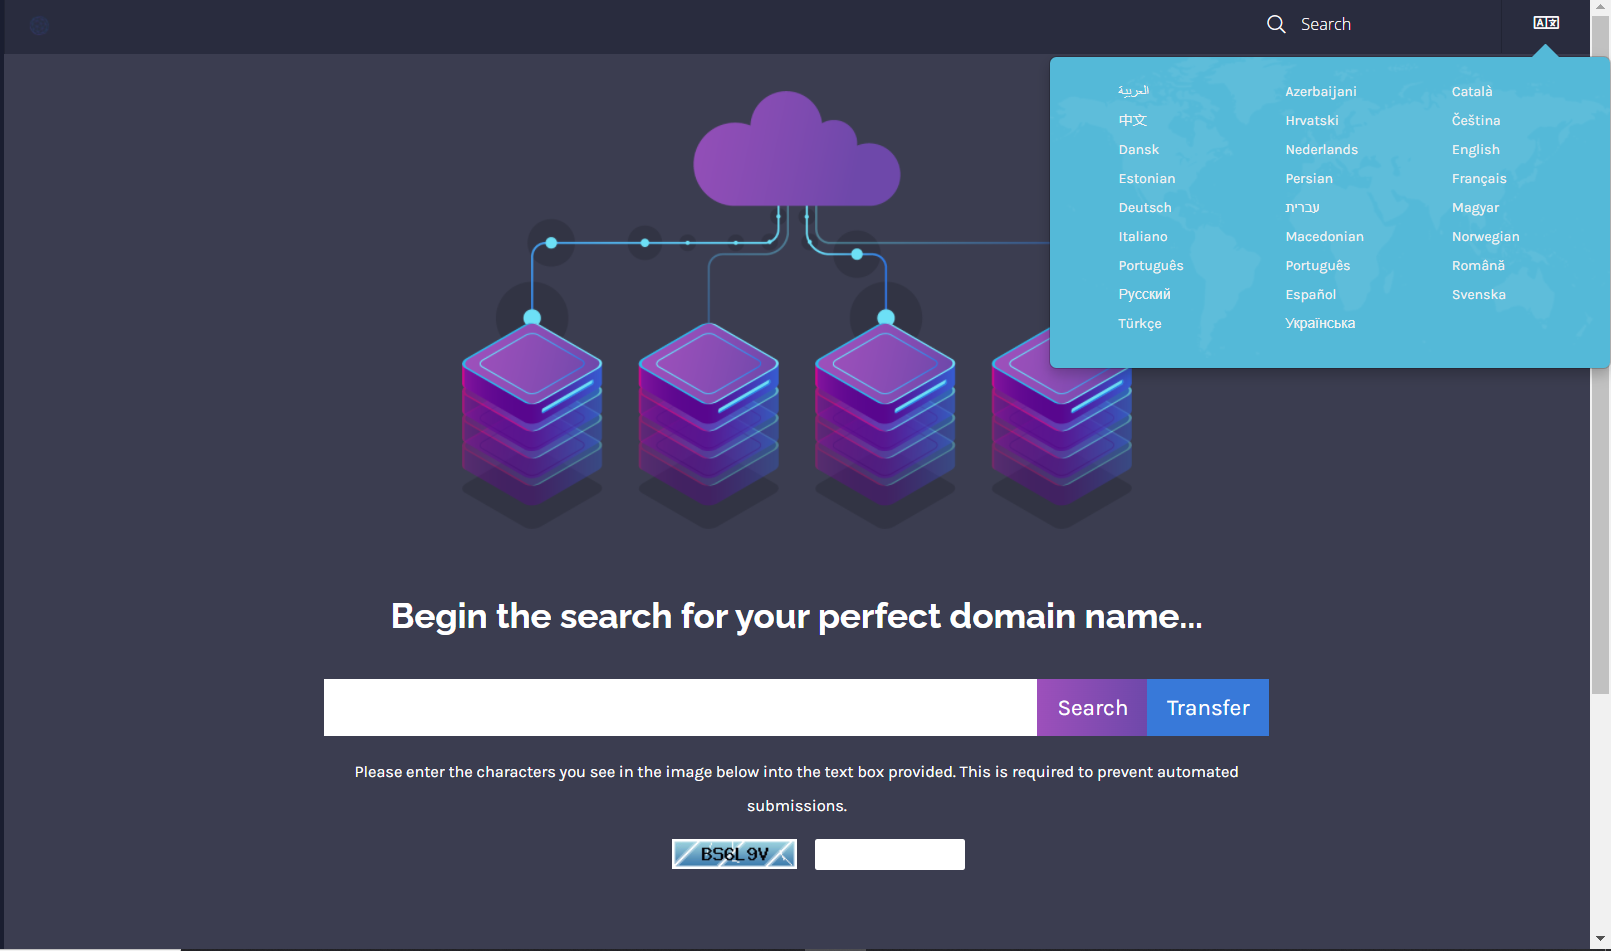The width and height of the screenshot is (1611, 951).
Task: Select English from language menu
Action: point(1475,150)
